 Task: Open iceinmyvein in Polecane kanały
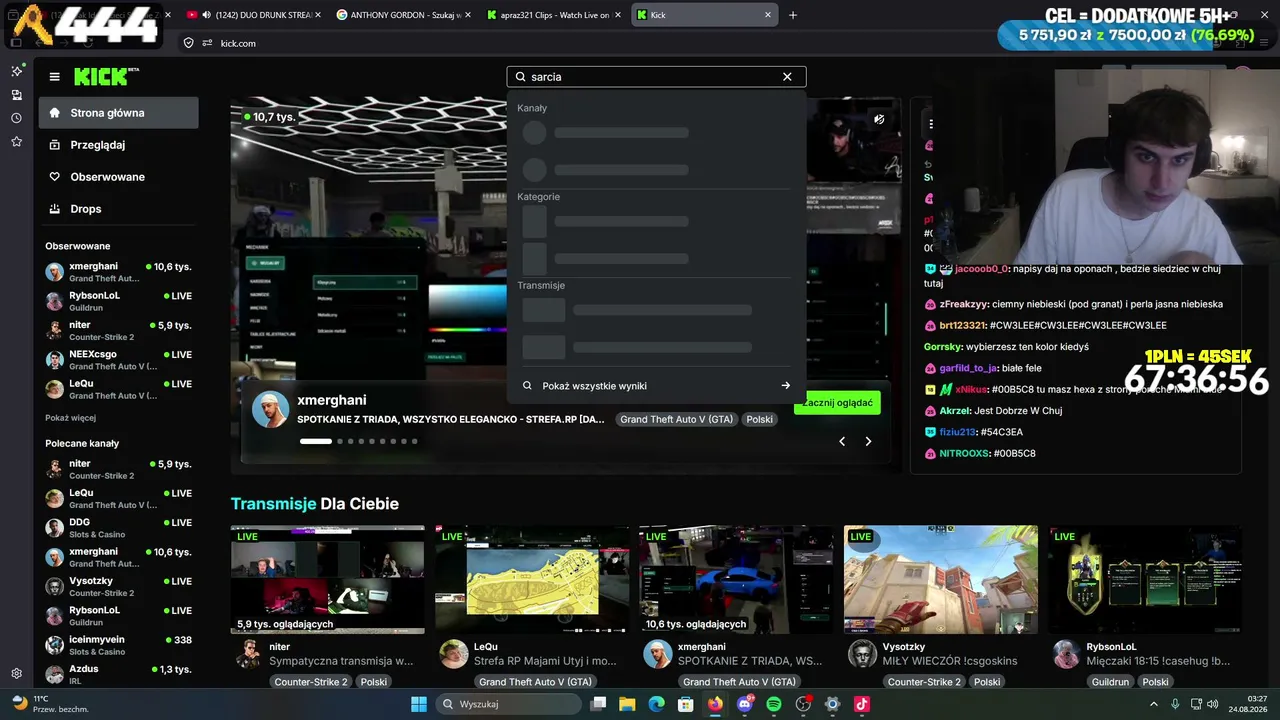(118, 645)
